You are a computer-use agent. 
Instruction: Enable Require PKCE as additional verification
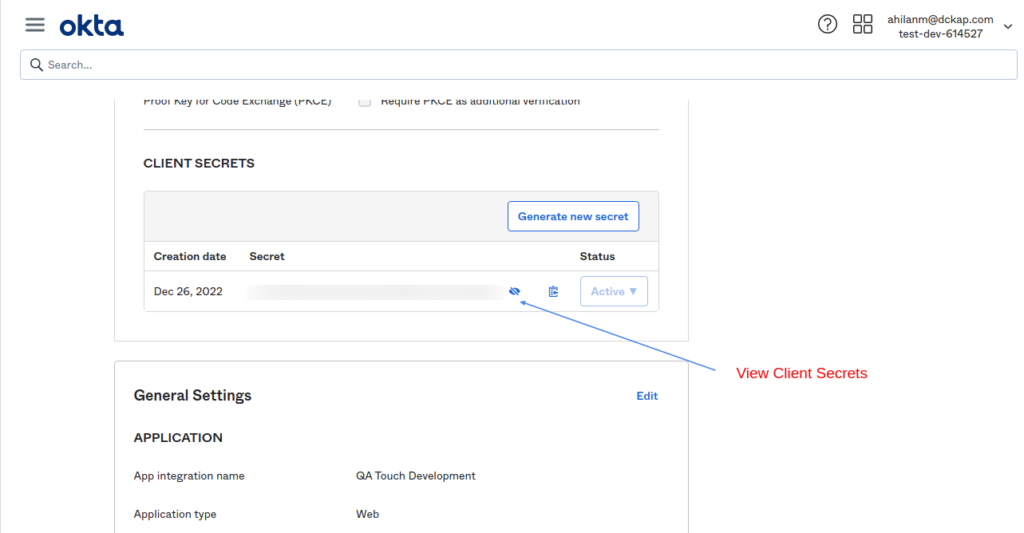(x=365, y=101)
